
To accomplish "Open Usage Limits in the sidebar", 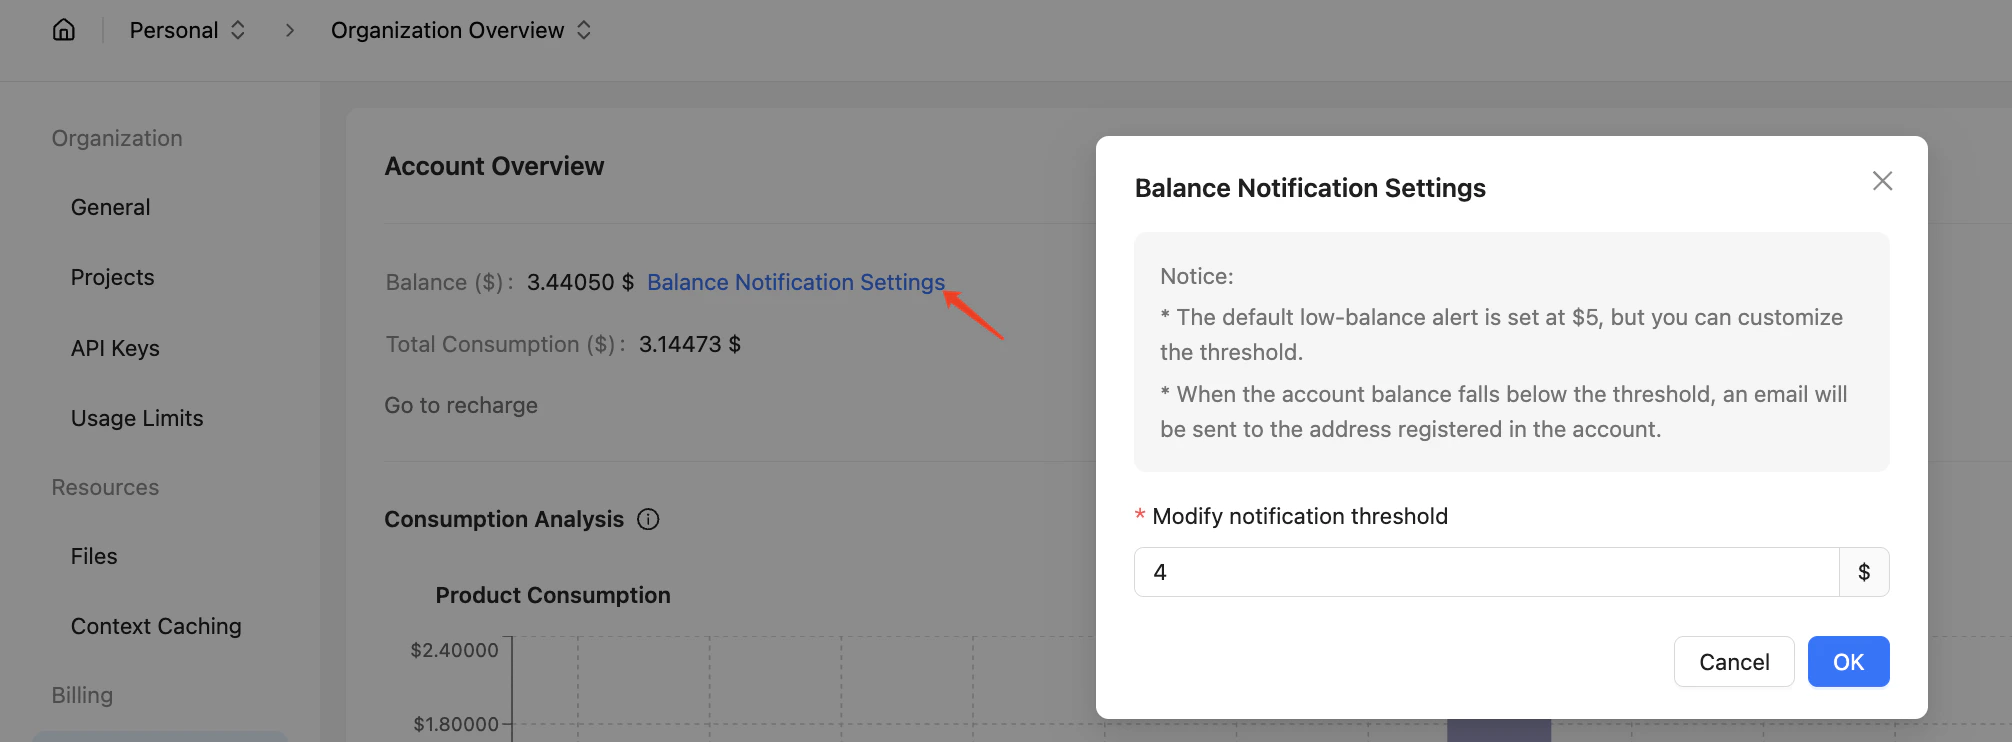I will coord(137,418).
